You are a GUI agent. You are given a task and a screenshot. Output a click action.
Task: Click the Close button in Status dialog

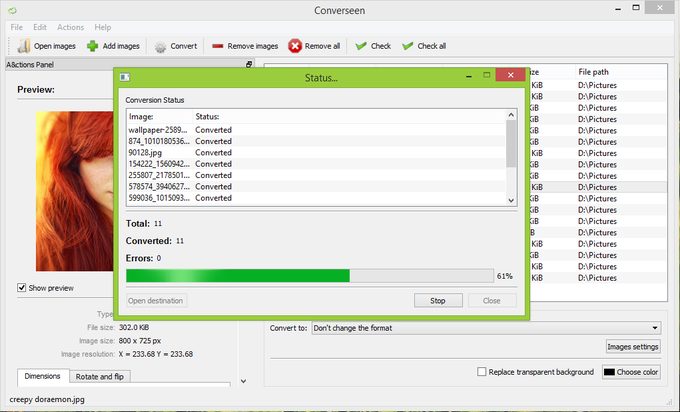tap(492, 301)
